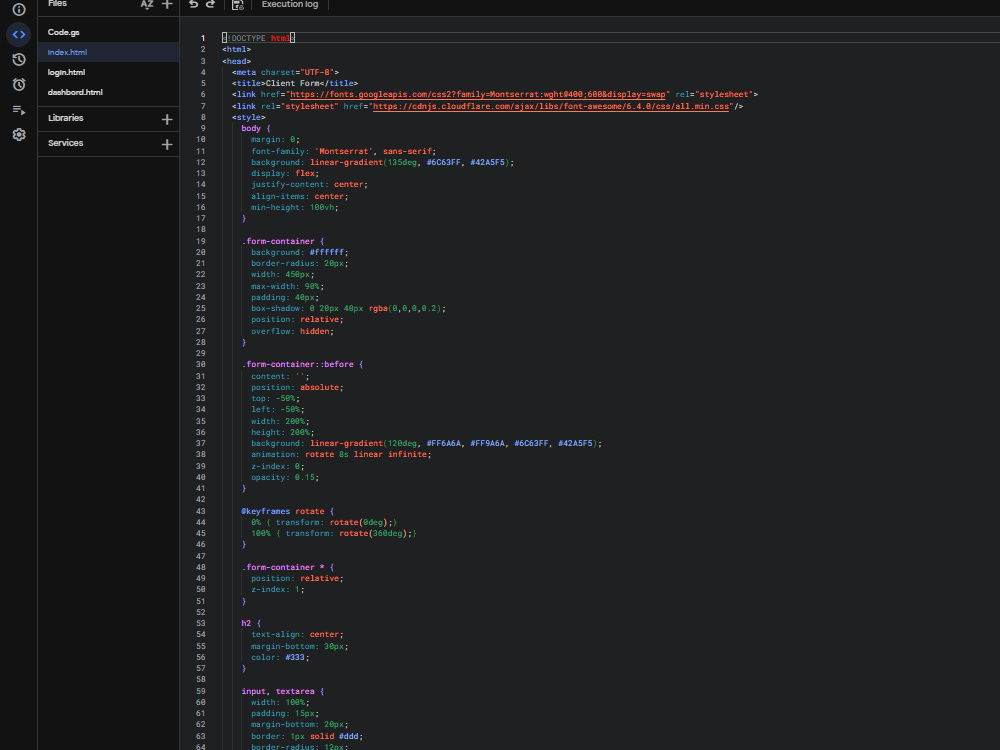Open the Executions list-play icon
Viewport: 1000px width, 750px height.
click(x=18, y=110)
